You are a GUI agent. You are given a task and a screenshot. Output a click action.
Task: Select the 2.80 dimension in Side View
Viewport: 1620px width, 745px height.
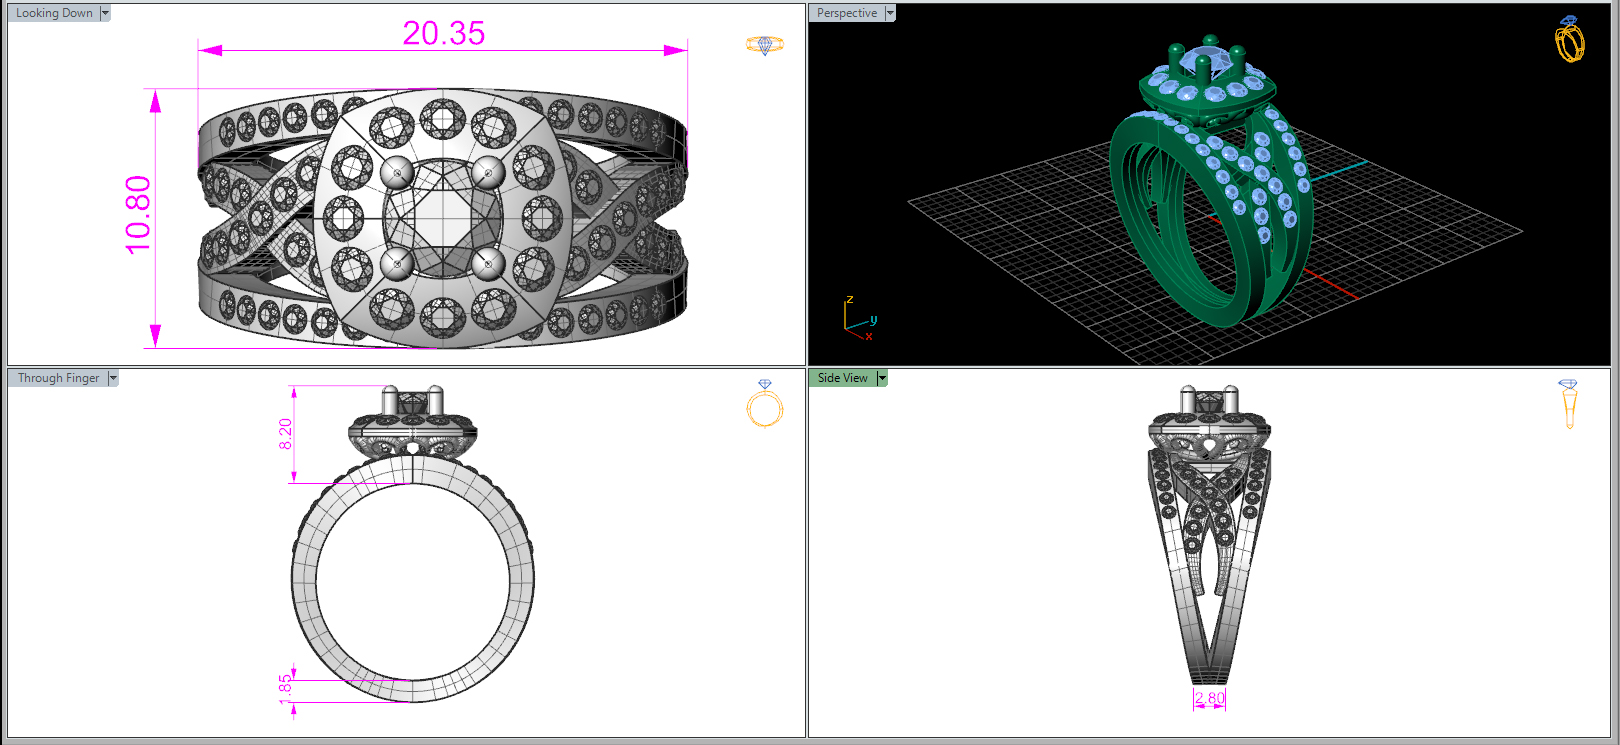[1209, 698]
